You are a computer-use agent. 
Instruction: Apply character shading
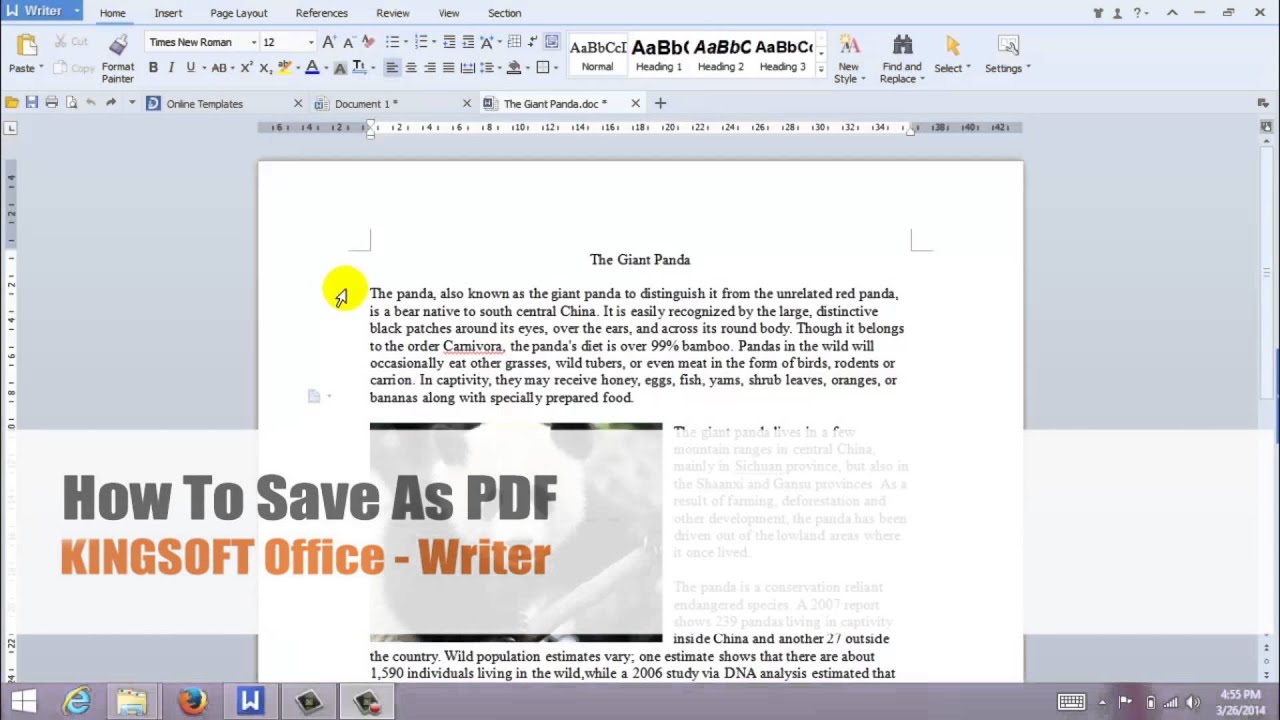pyautogui.click(x=340, y=68)
